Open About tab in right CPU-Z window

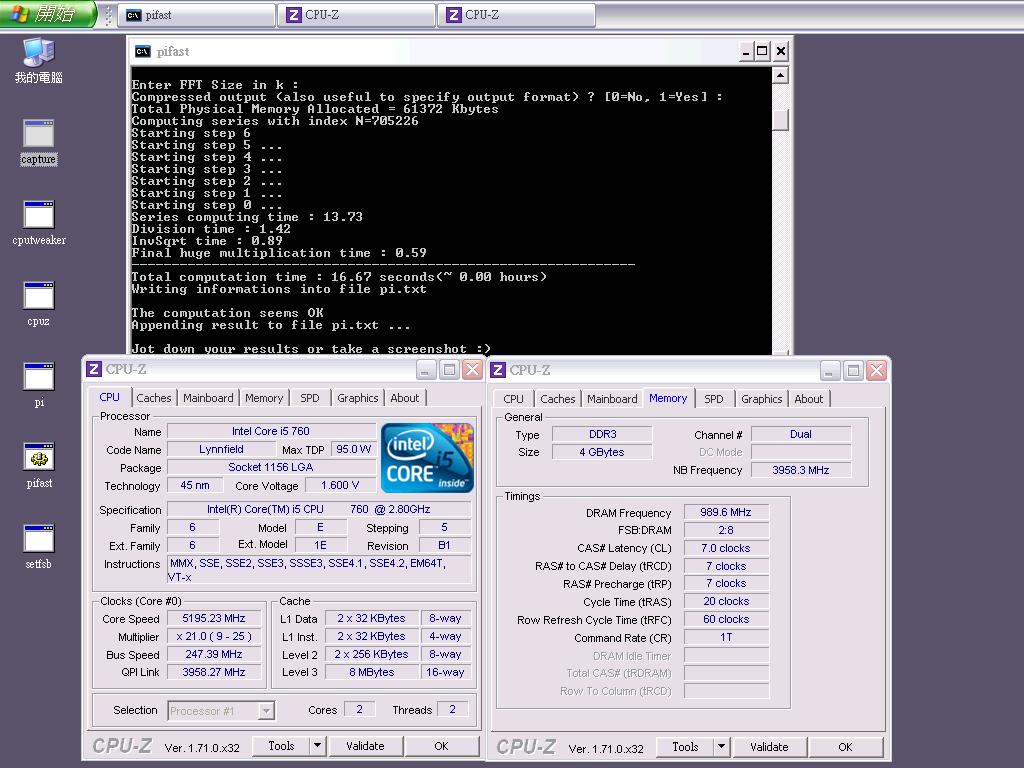(808, 398)
